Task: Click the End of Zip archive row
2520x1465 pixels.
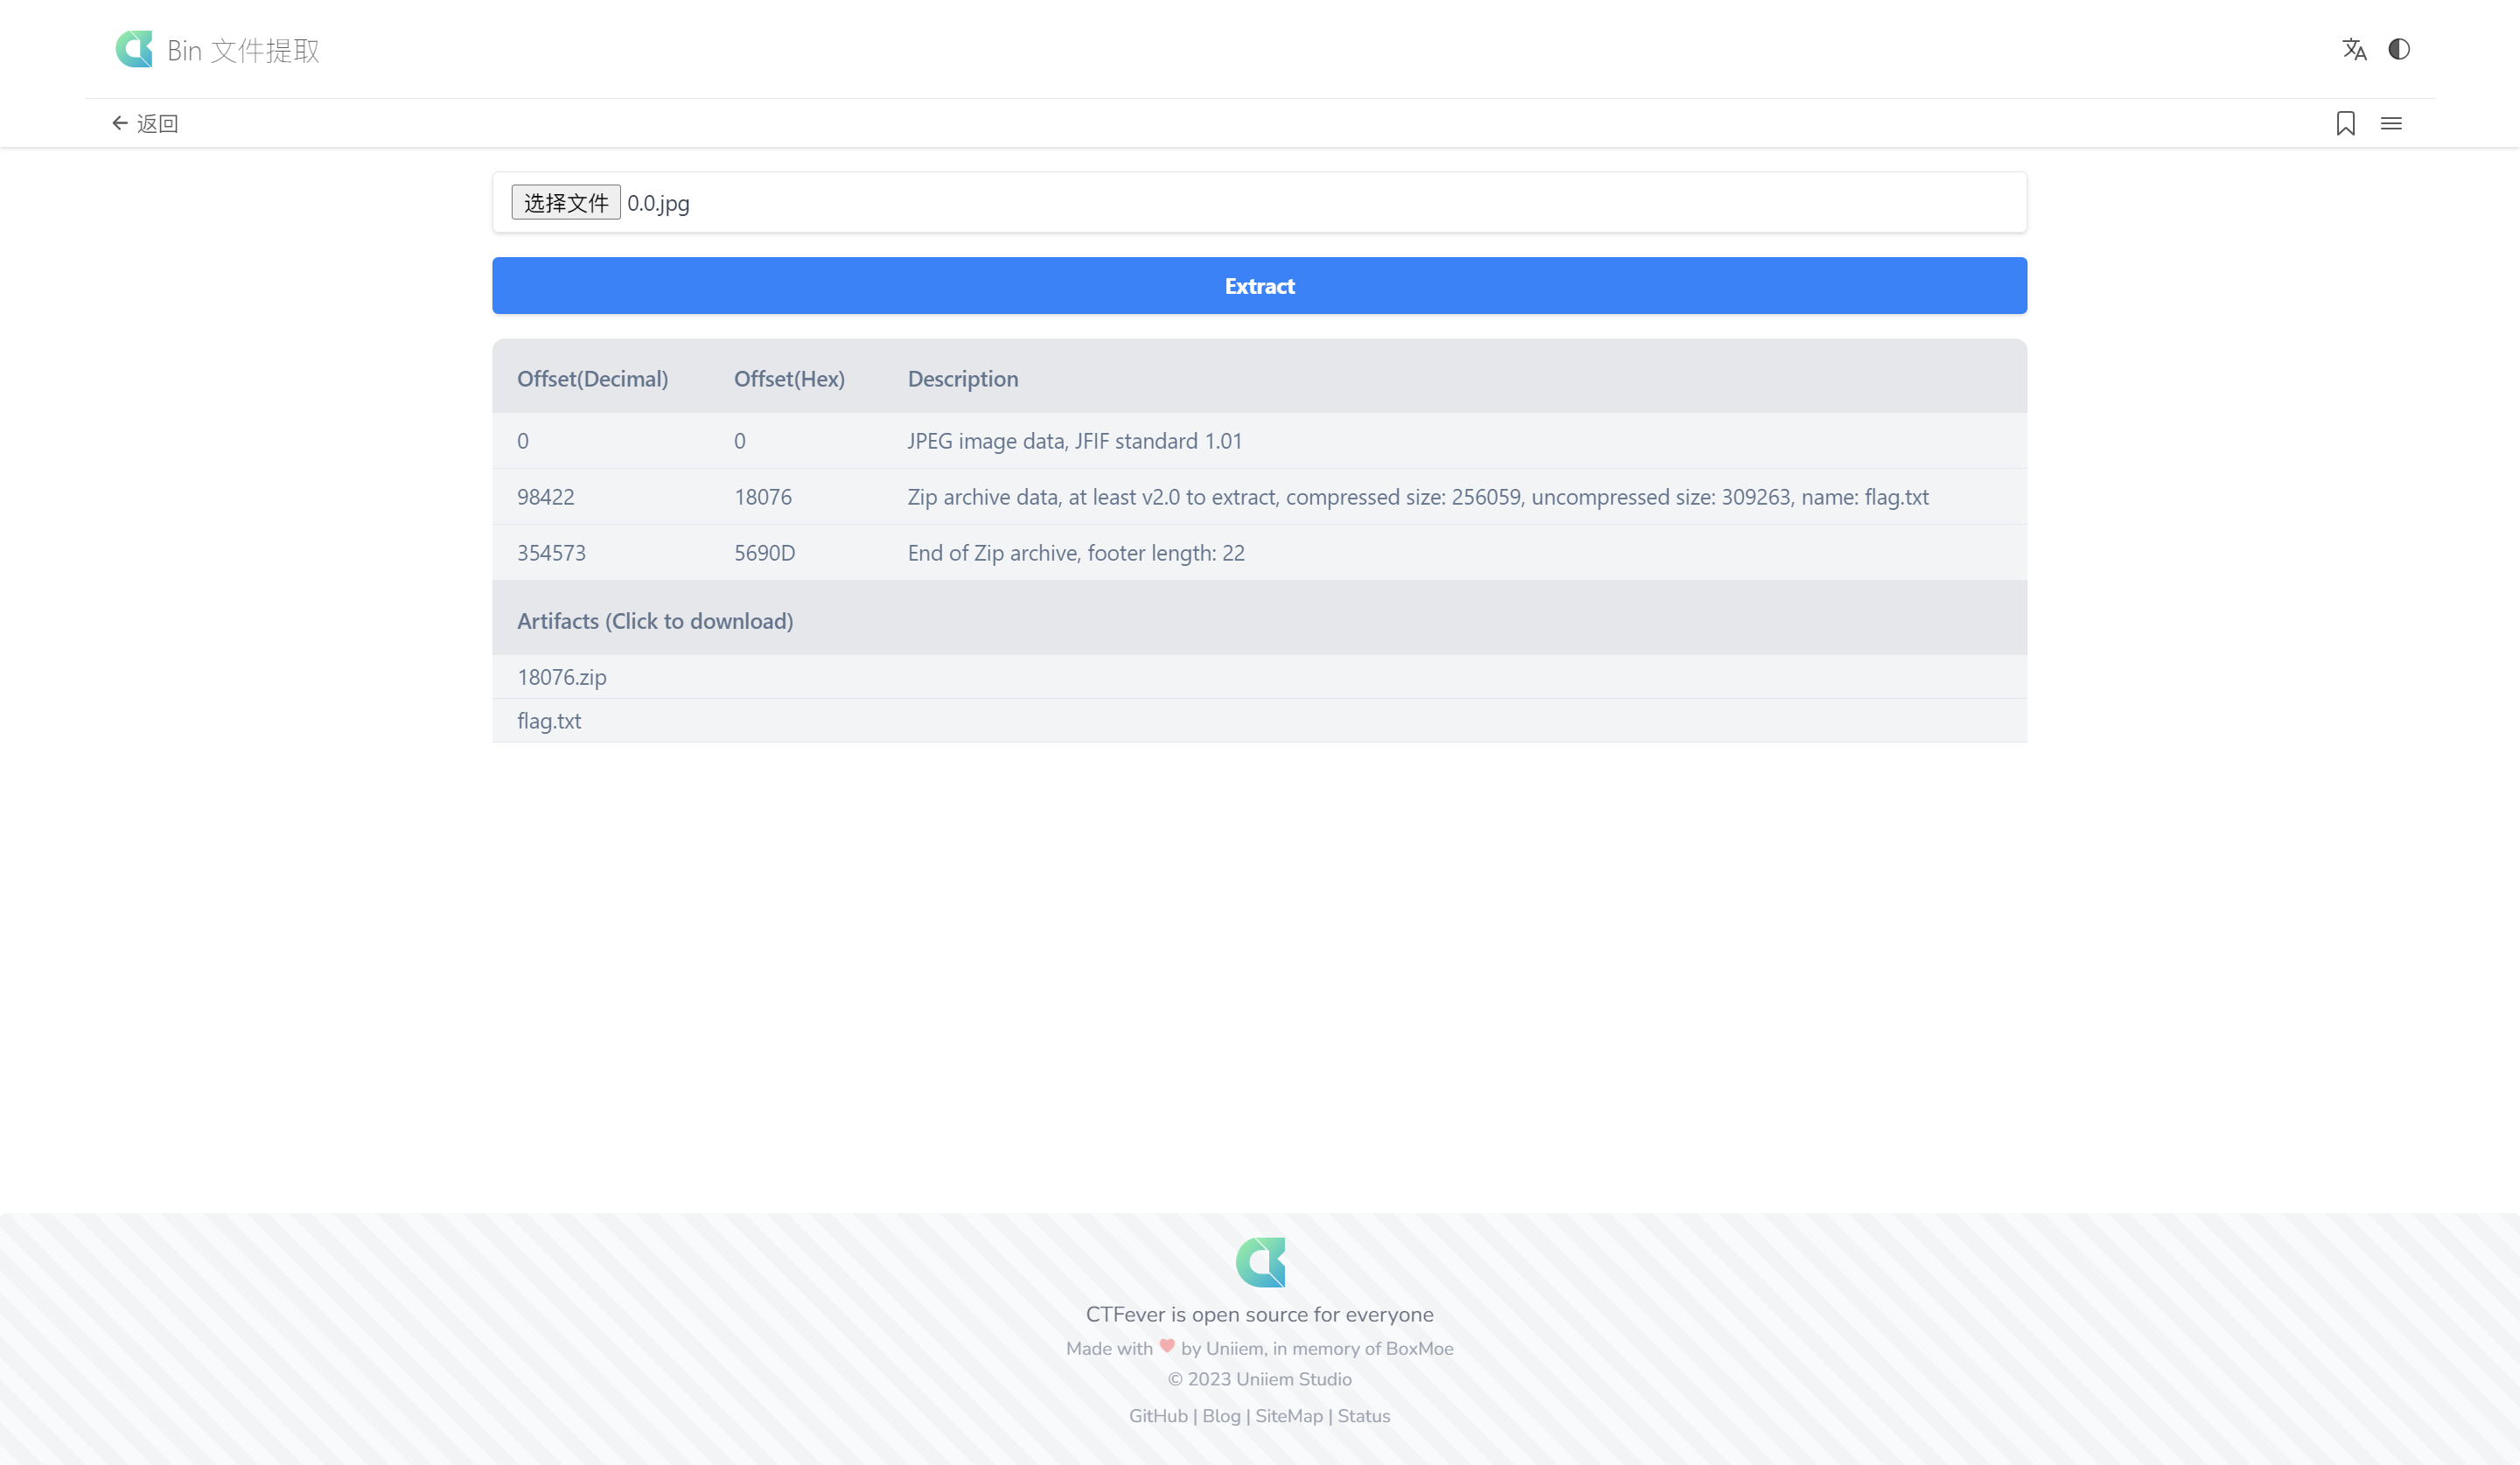Action: (x=1259, y=553)
